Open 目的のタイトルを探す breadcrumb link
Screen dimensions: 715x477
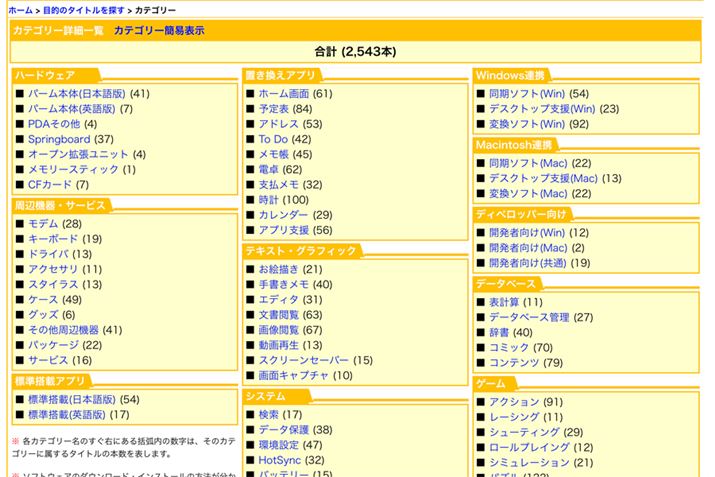(83, 8)
